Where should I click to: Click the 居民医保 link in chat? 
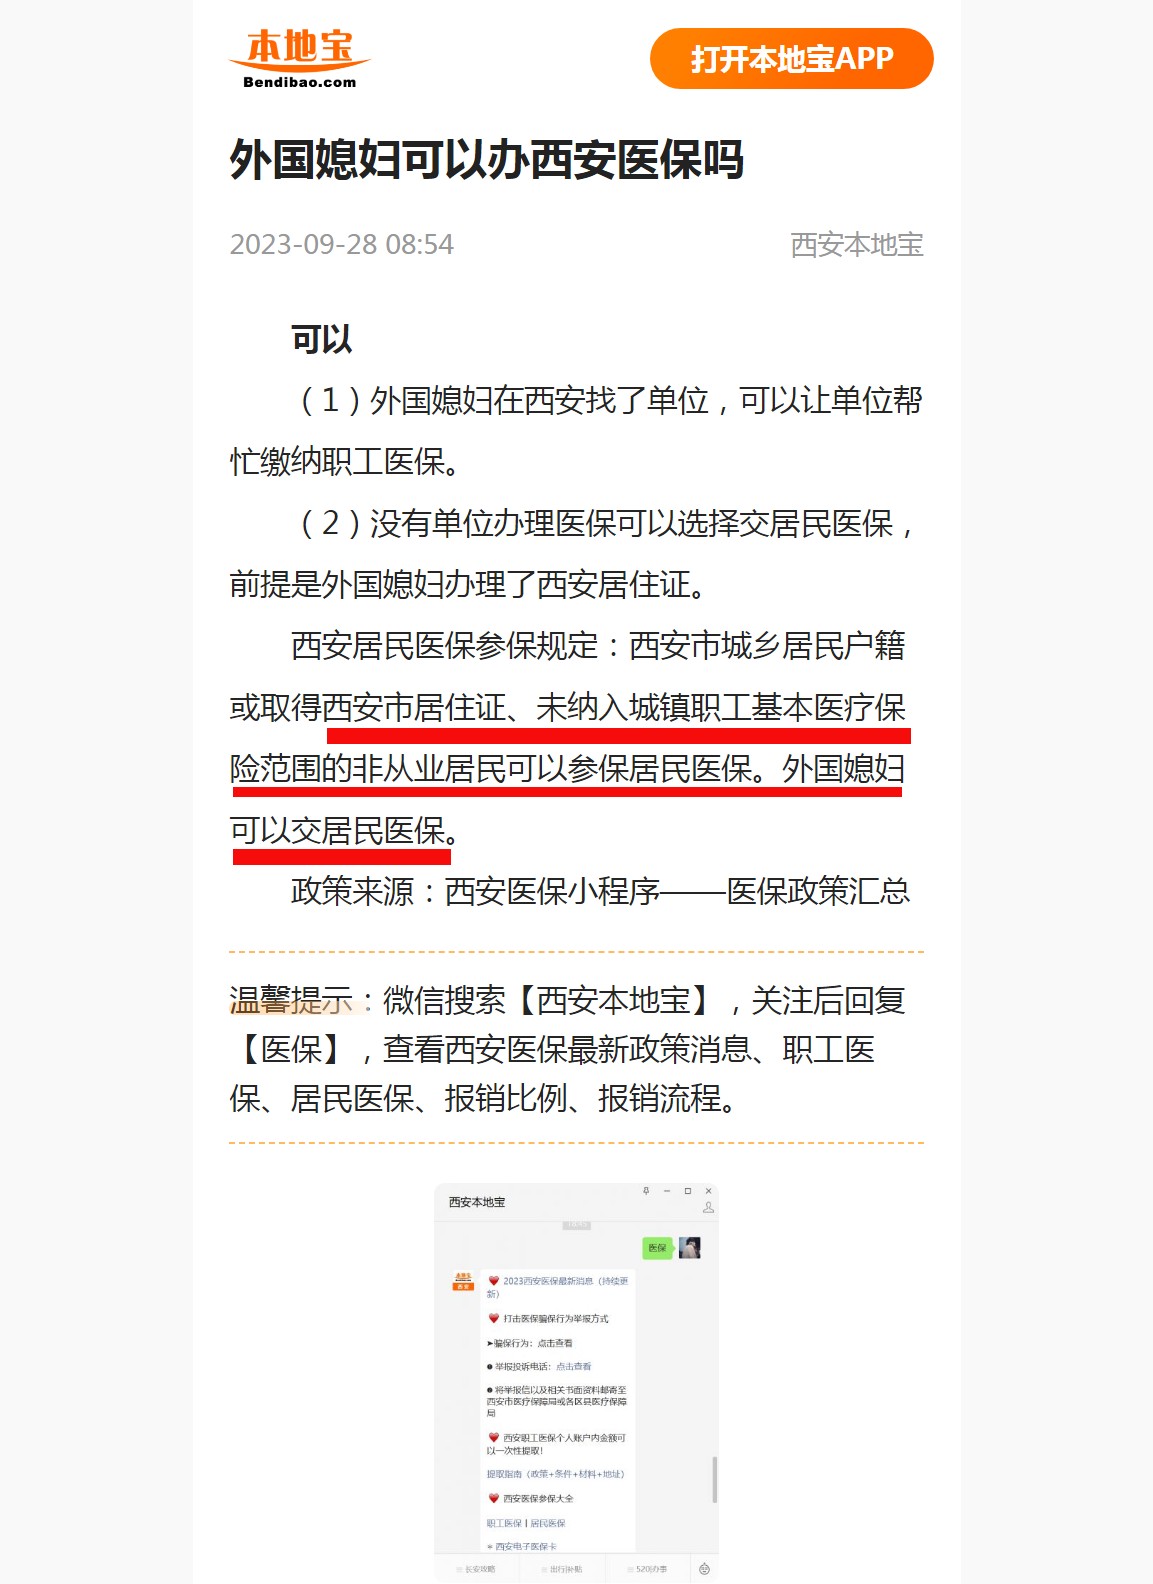click(548, 1523)
